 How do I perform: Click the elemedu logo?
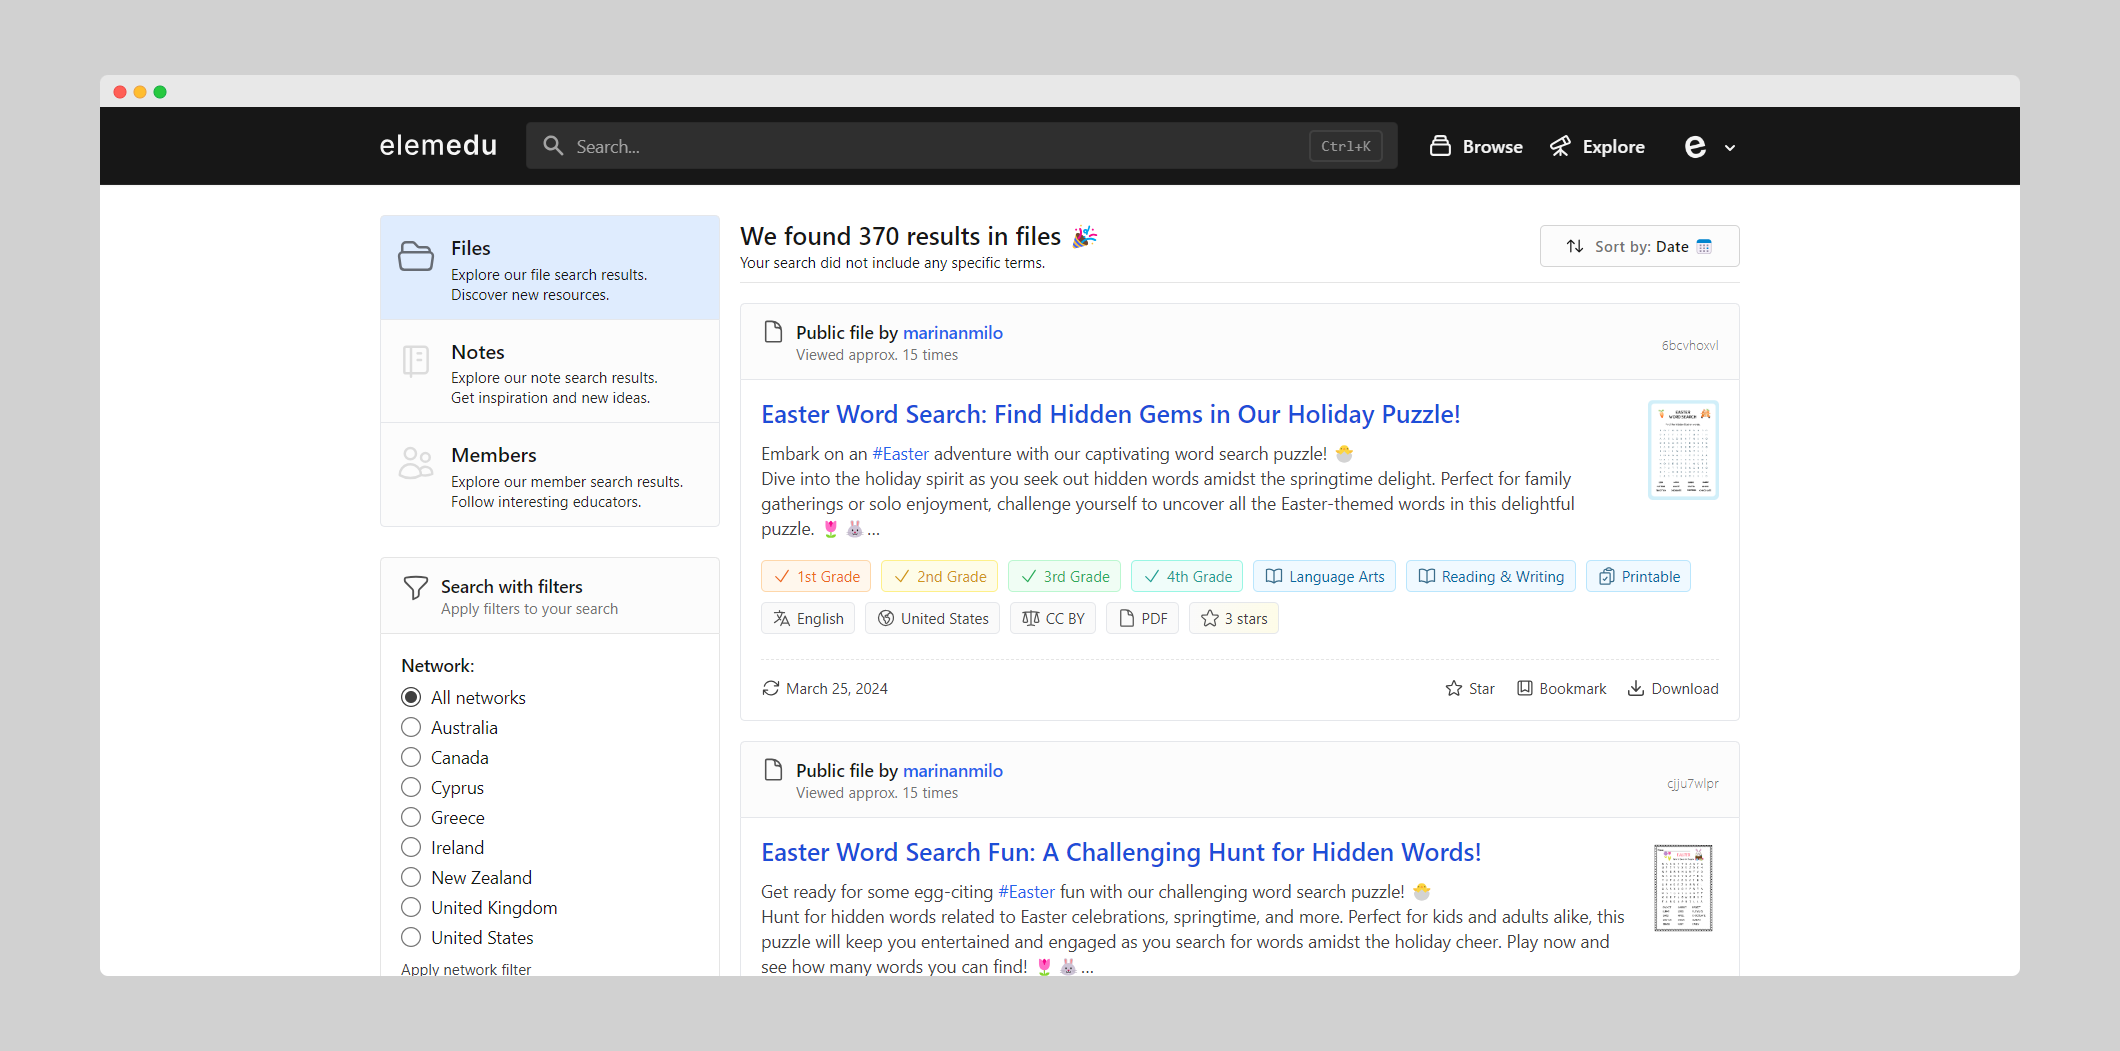(x=438, y=146)
